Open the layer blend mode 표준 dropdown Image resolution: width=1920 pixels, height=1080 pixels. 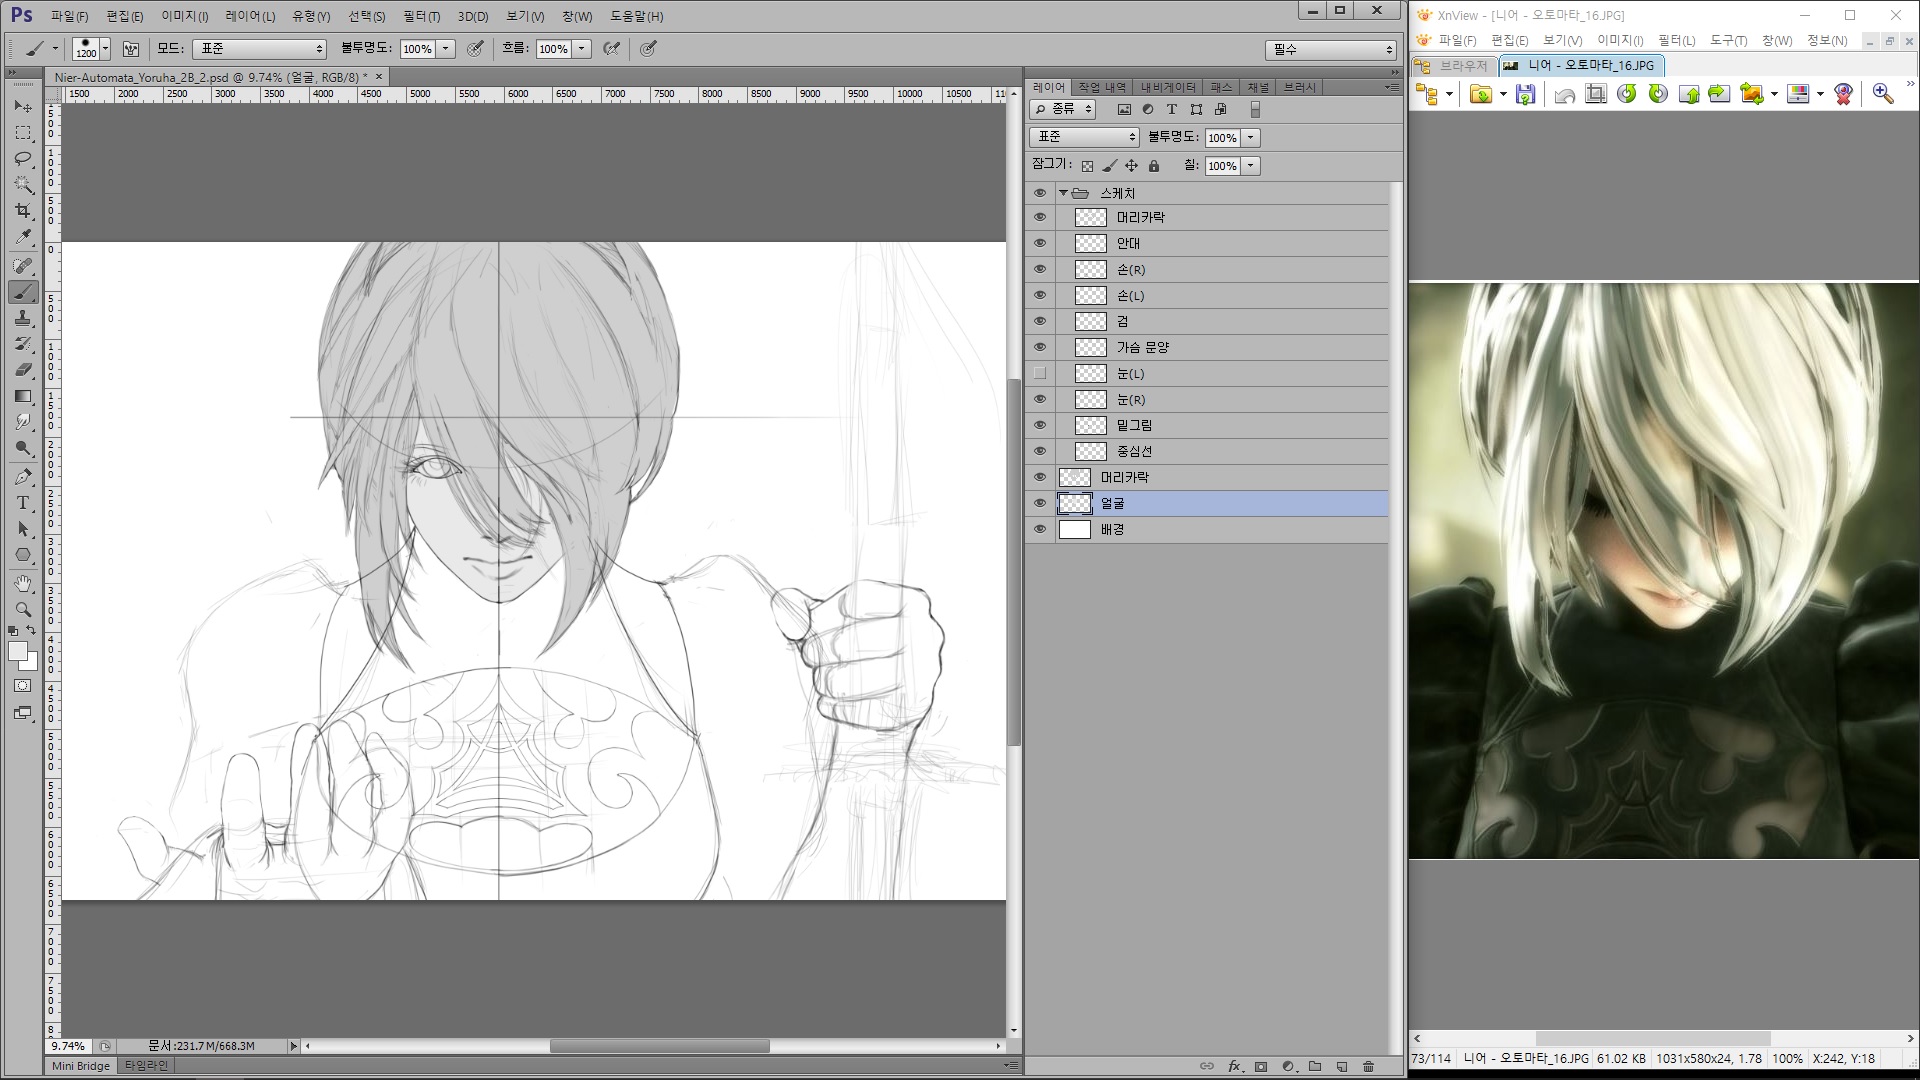pos(1084,137)
